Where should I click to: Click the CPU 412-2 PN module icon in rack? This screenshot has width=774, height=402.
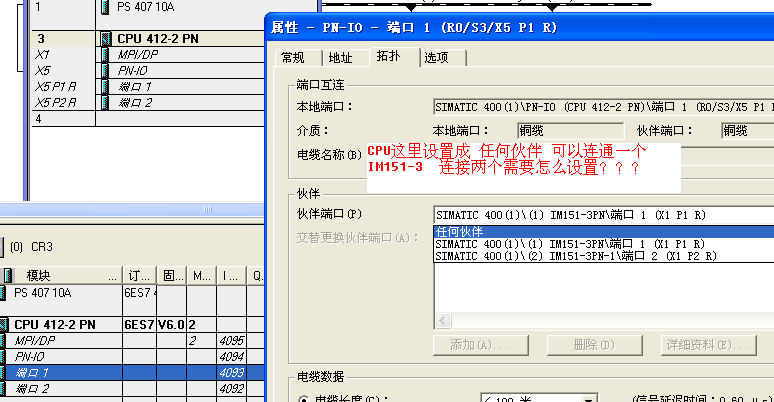106,39
